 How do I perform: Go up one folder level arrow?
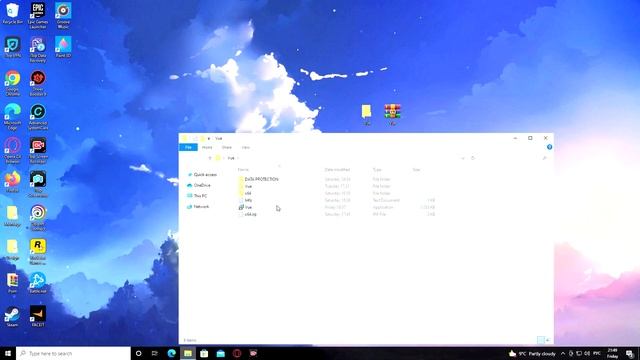(x=210, y=158)
